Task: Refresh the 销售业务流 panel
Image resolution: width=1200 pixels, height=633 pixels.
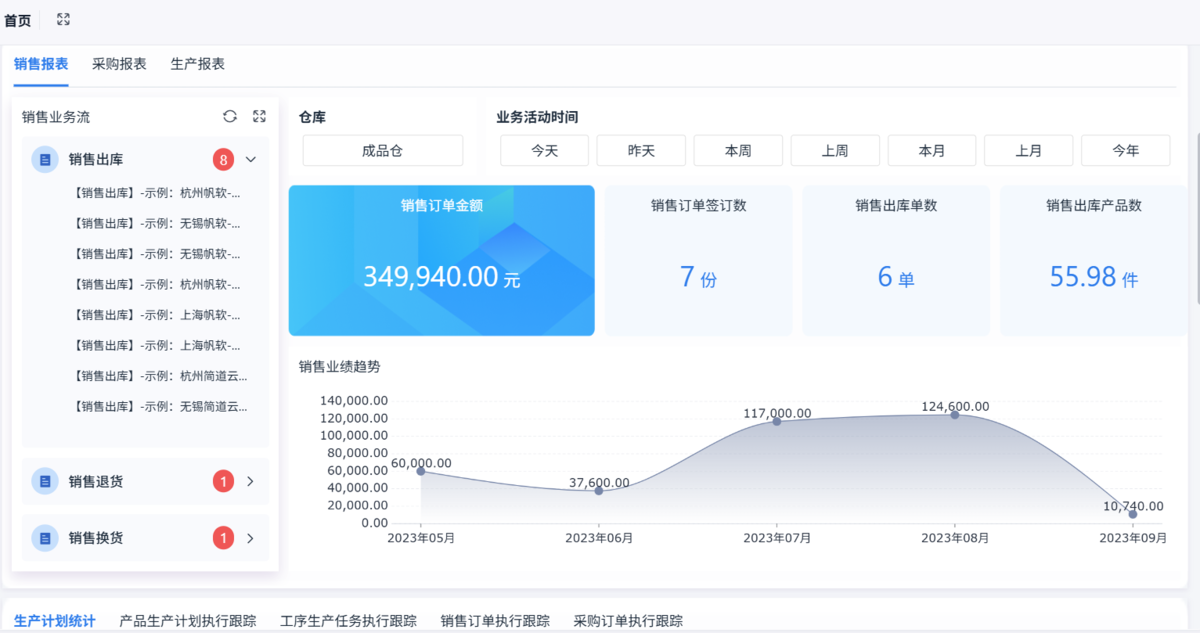Action: coord(230,116)
